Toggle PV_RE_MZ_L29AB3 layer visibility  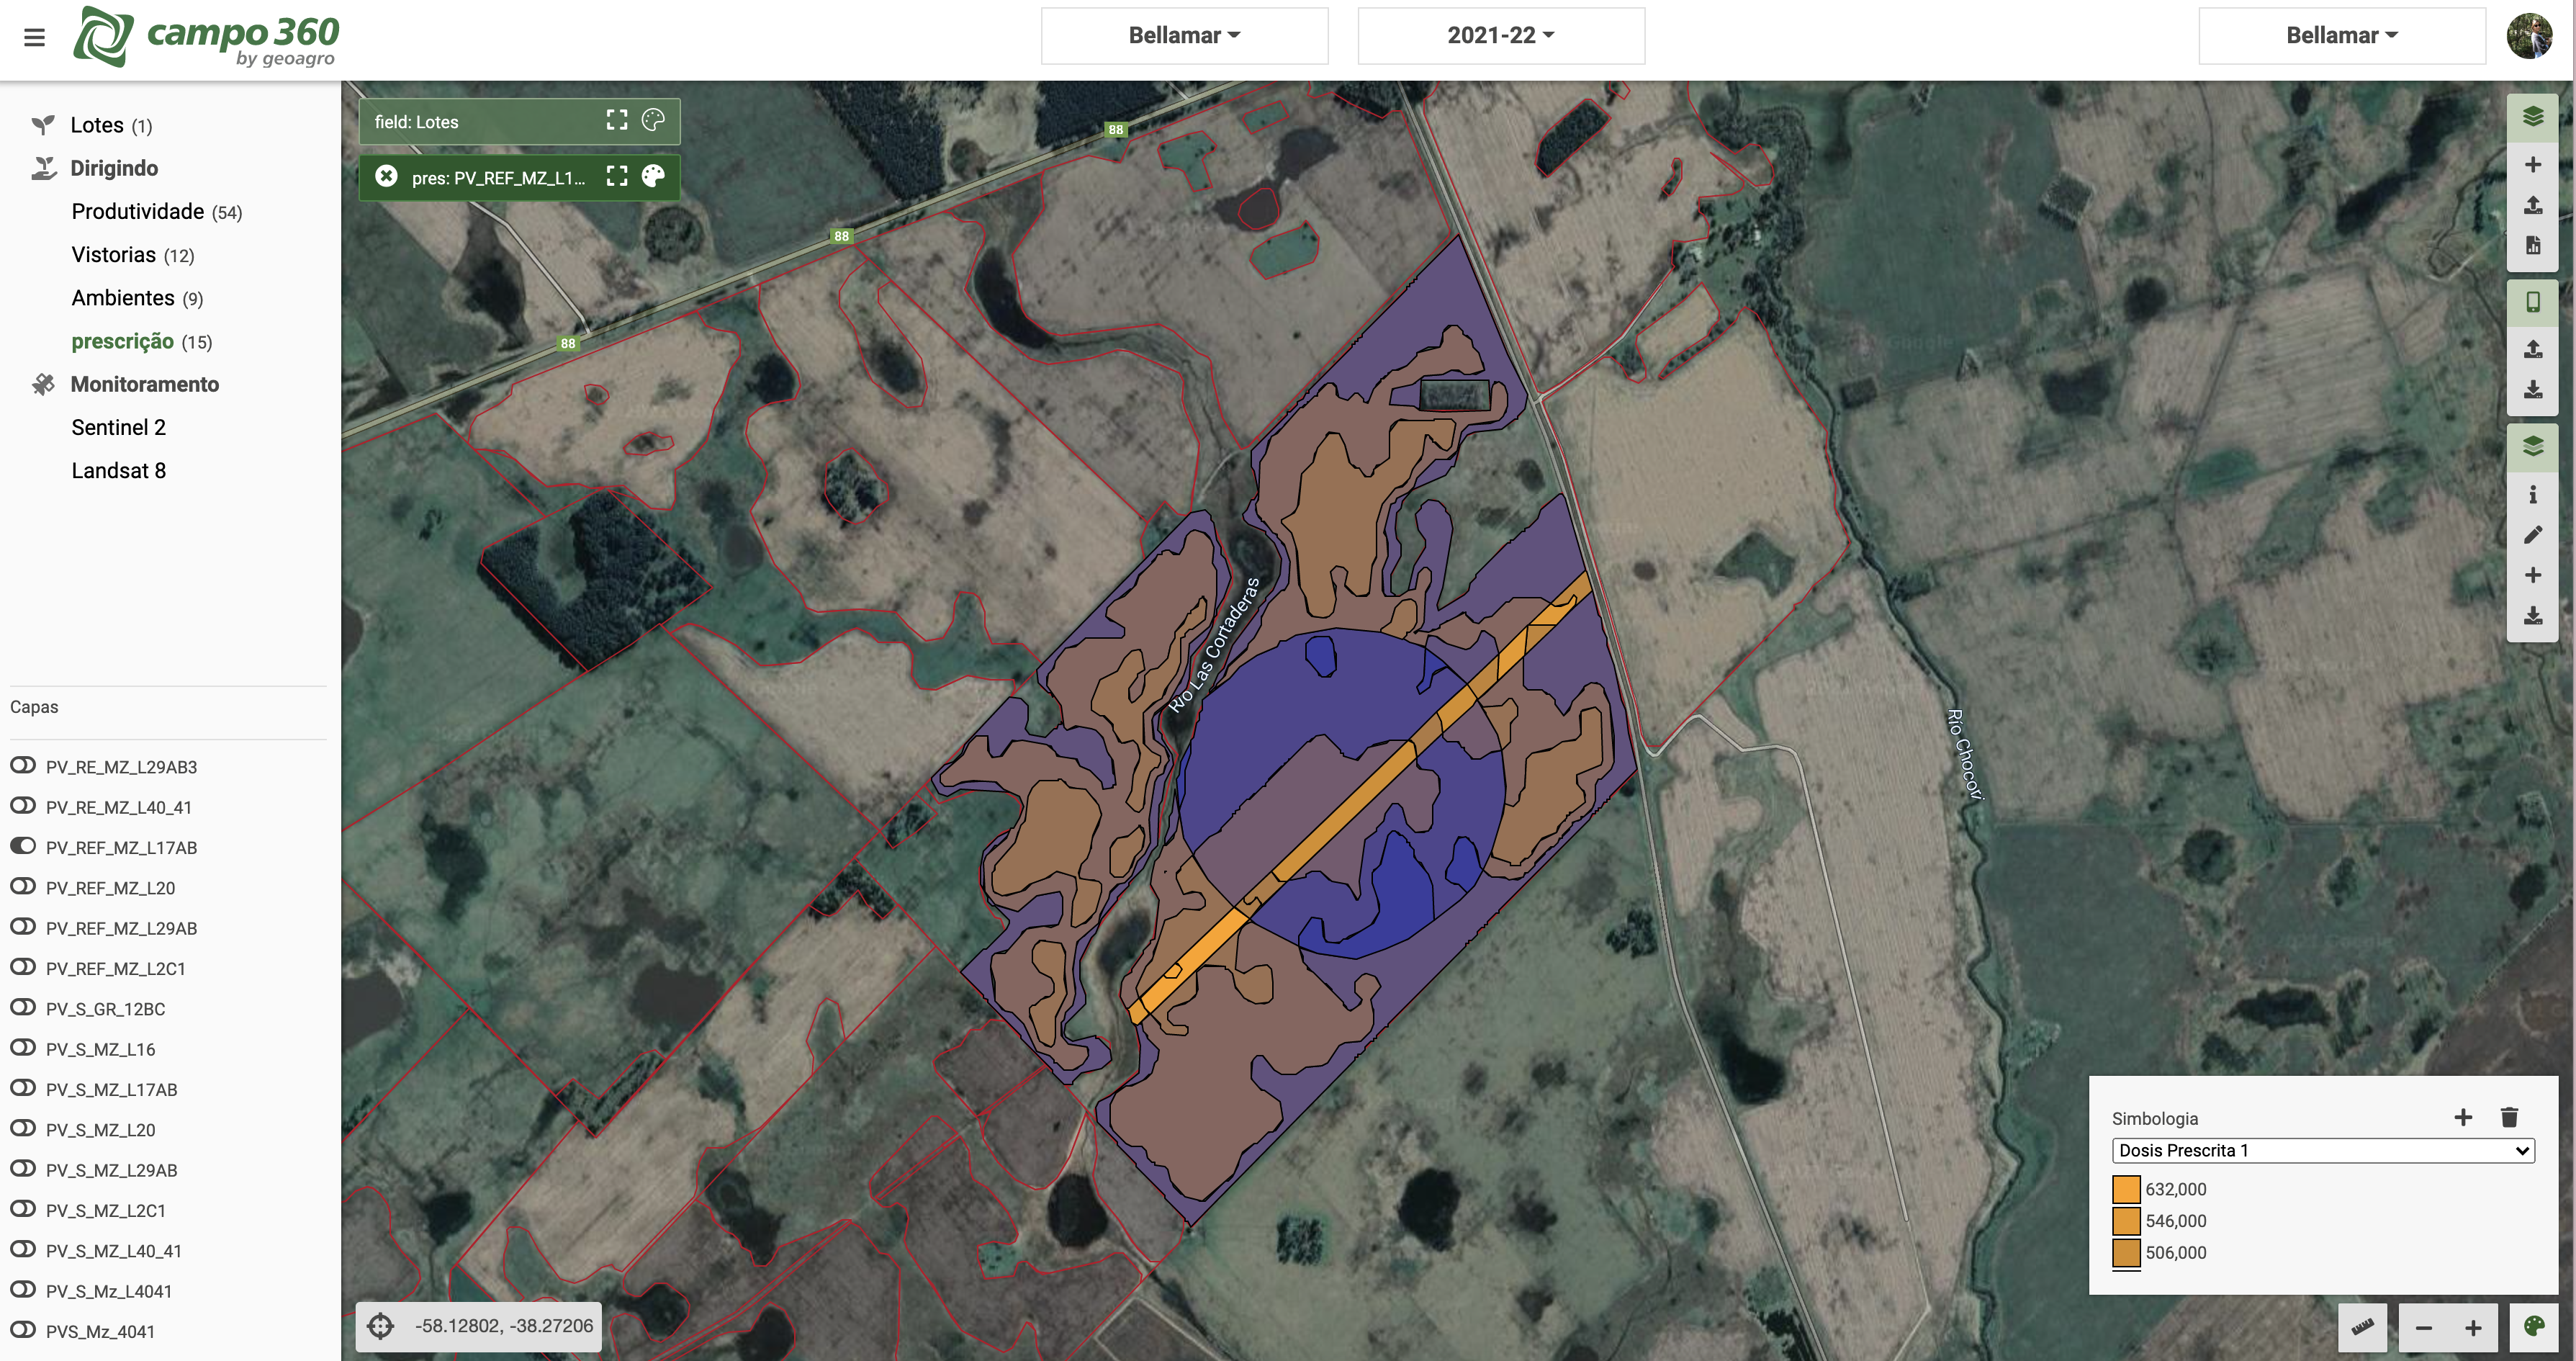coord(23,766)
